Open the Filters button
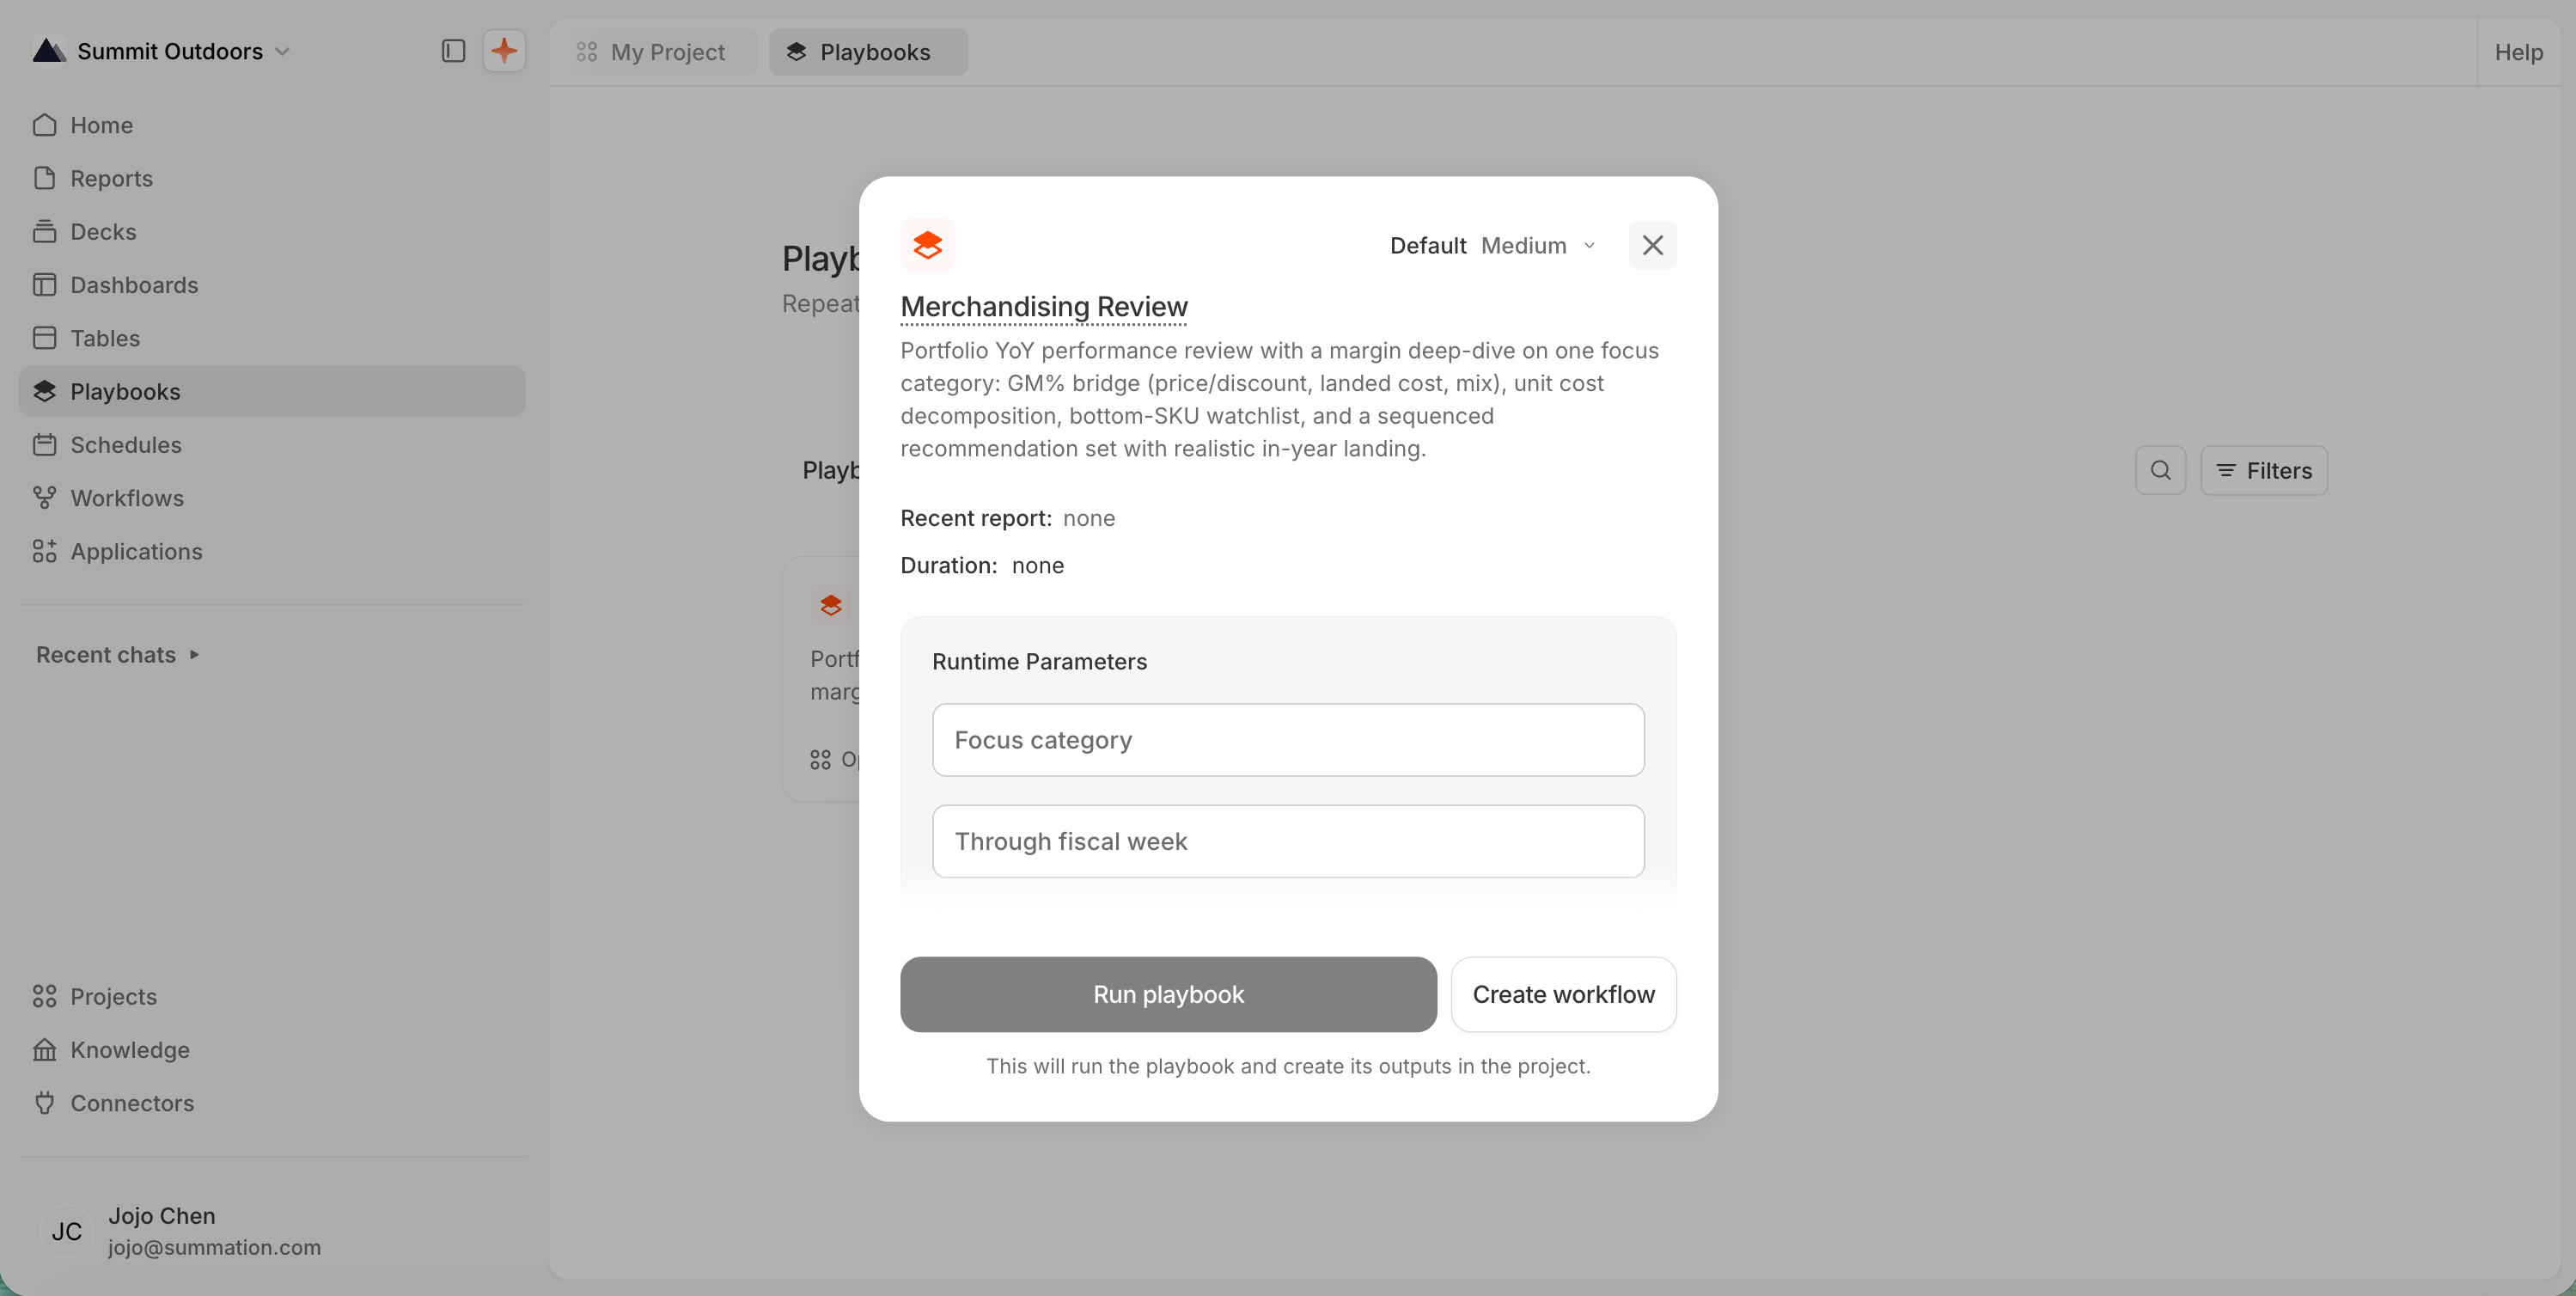 [2264, 471]
